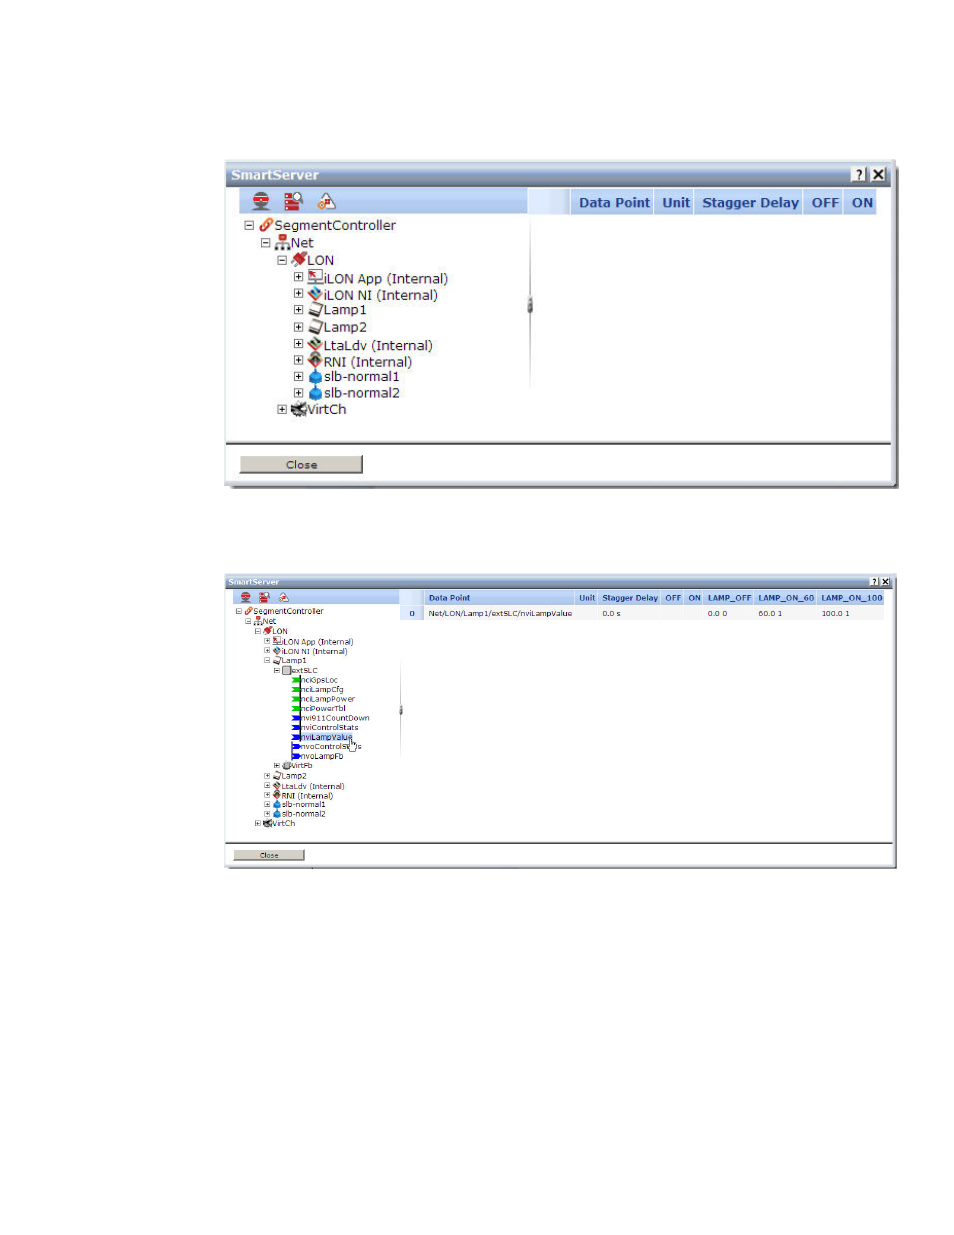This screenshot has height=1235, width=954.
Task: Click the 0.0 s stagger delay cell
Action: (x=630, y=613)
